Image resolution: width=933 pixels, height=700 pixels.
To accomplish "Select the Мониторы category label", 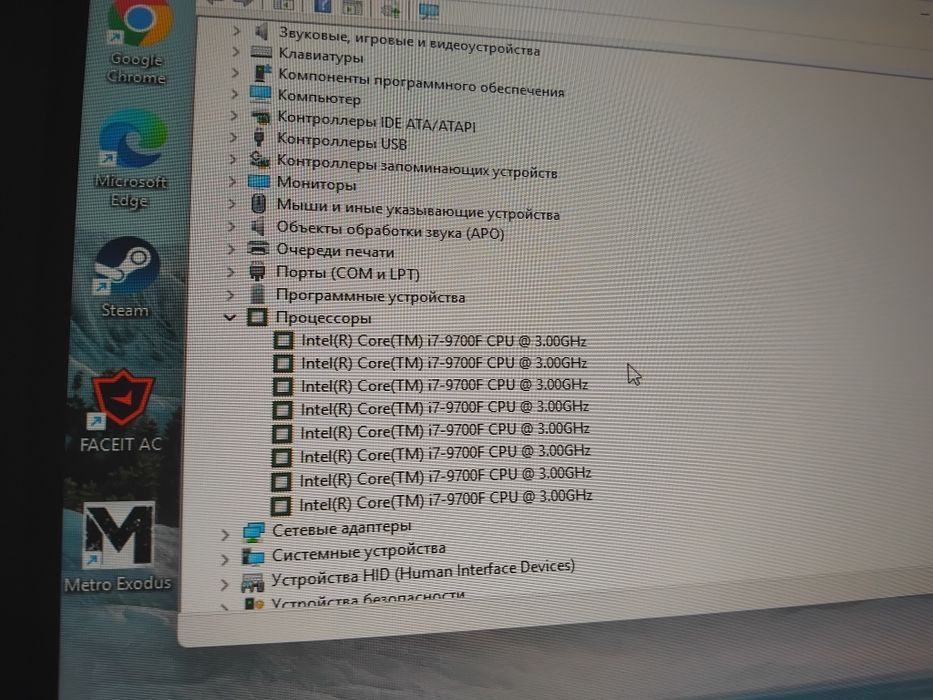I will [317, 183].
